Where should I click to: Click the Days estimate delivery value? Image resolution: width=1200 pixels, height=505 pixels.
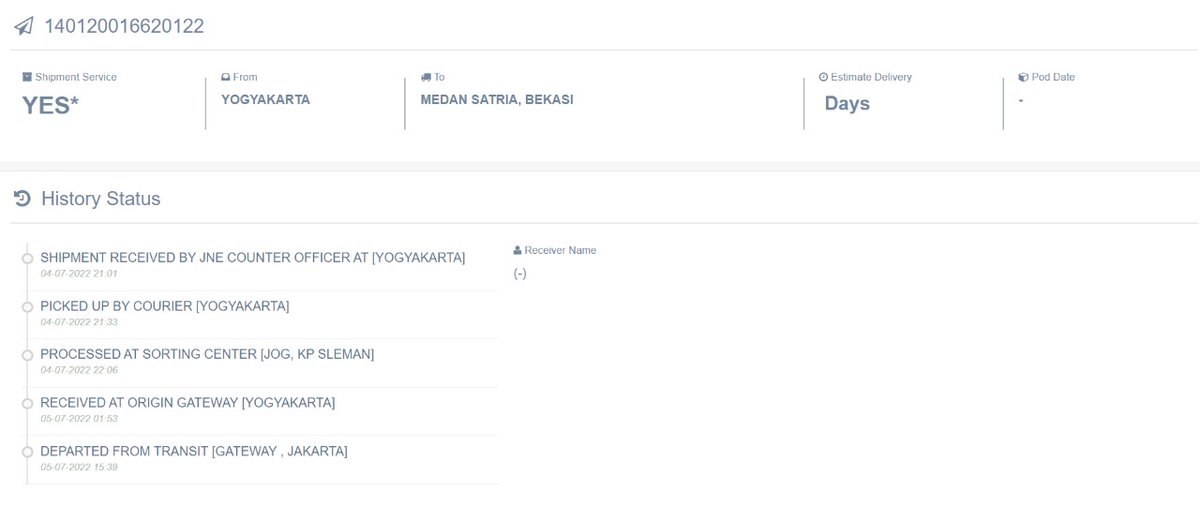[x=847, y=103]
